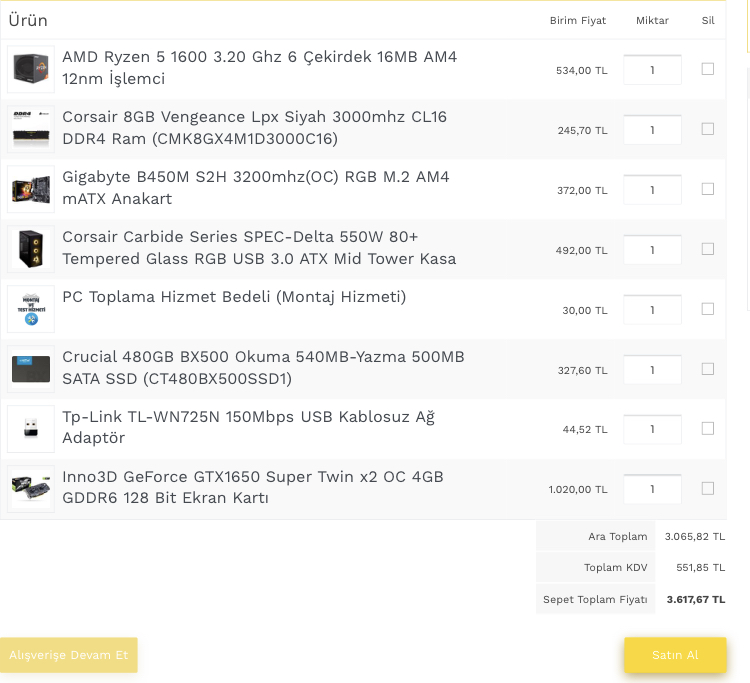Check the delete box for AMD Ryzen 5 1600

click(707, 69)
